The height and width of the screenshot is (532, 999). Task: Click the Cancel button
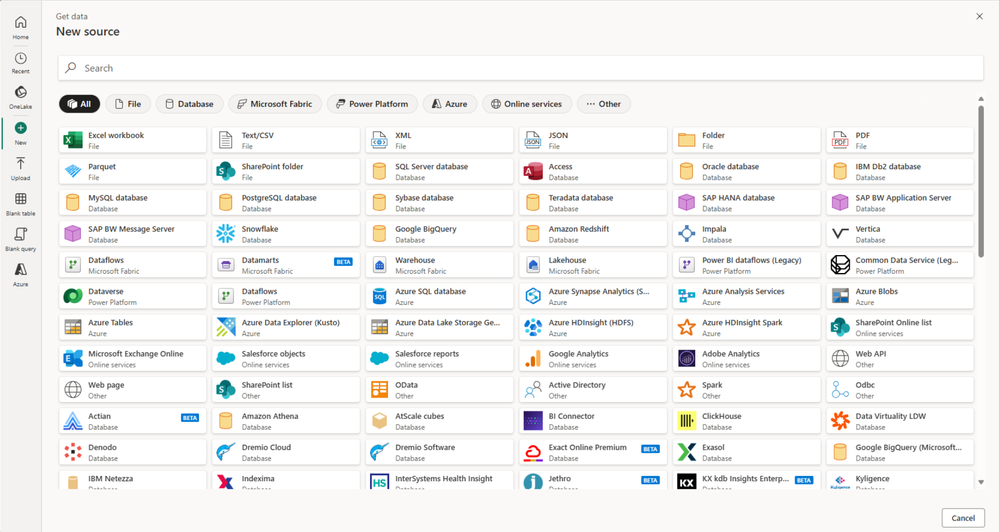[963, 518]
